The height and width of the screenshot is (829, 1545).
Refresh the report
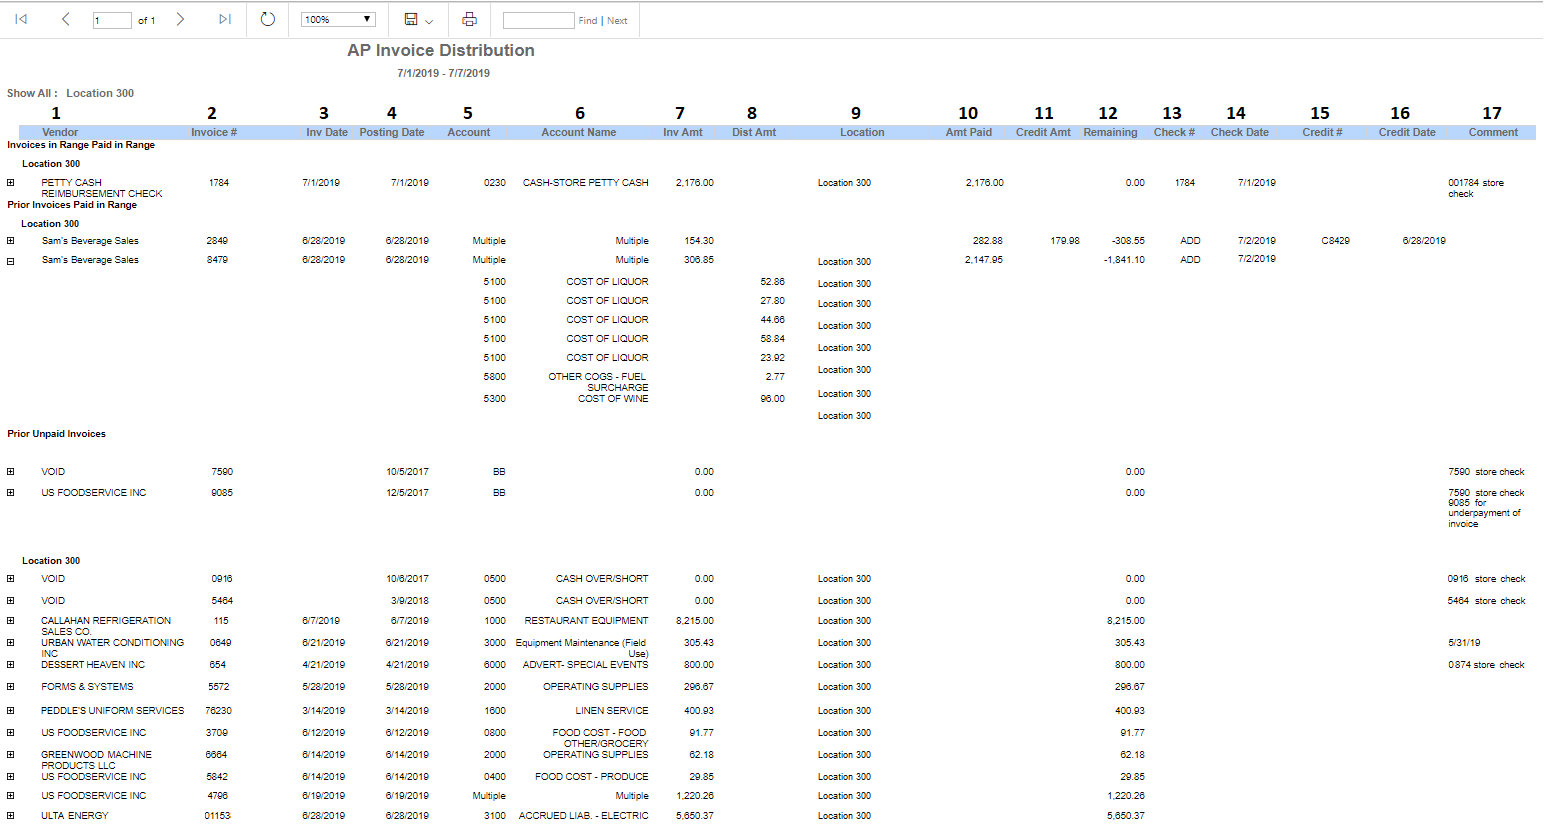[x=267, y=19]
